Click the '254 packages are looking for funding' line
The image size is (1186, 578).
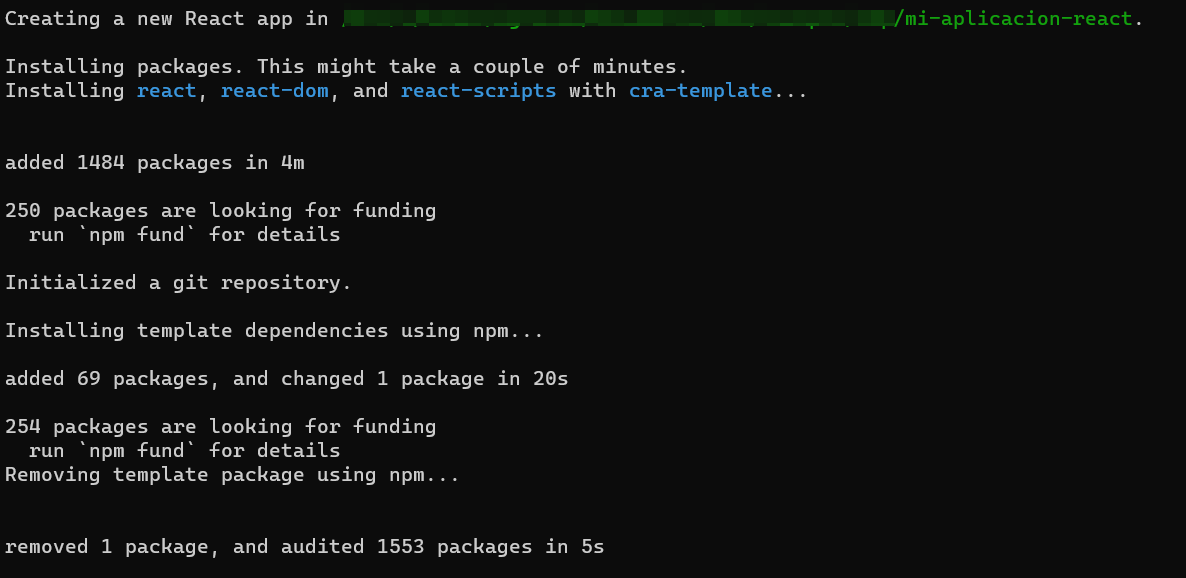(x=221, y=427)
